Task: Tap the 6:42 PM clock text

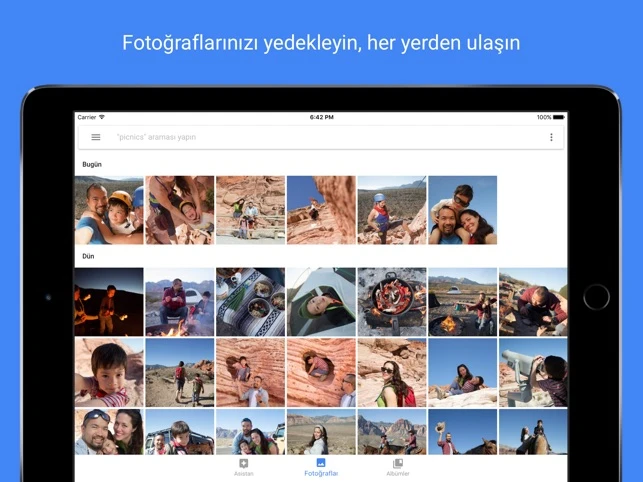Action: pyautogui.click(x=322, y=117)
